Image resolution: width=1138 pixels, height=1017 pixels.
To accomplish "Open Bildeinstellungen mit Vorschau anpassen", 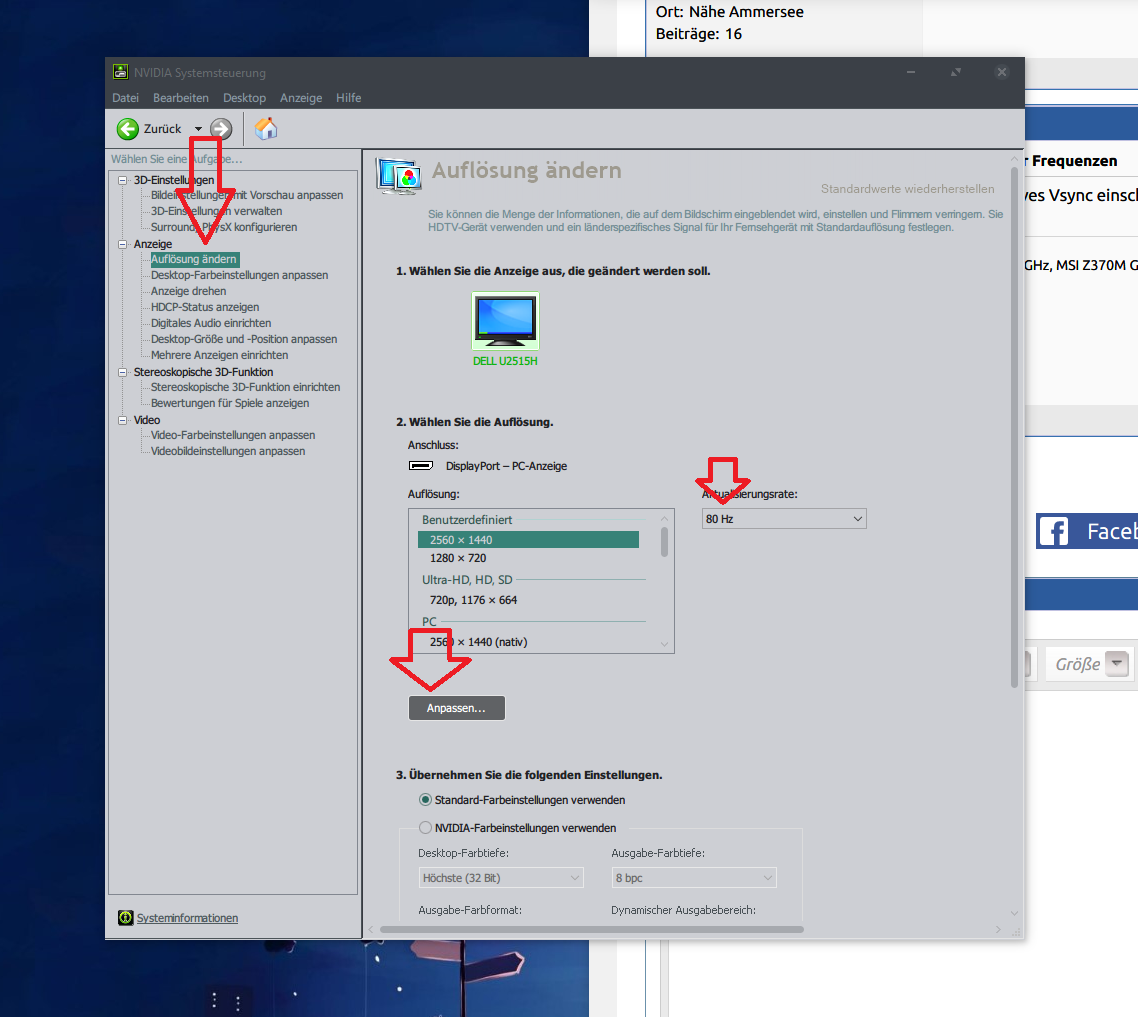I will pyautogui.click(x=247, y=195).
